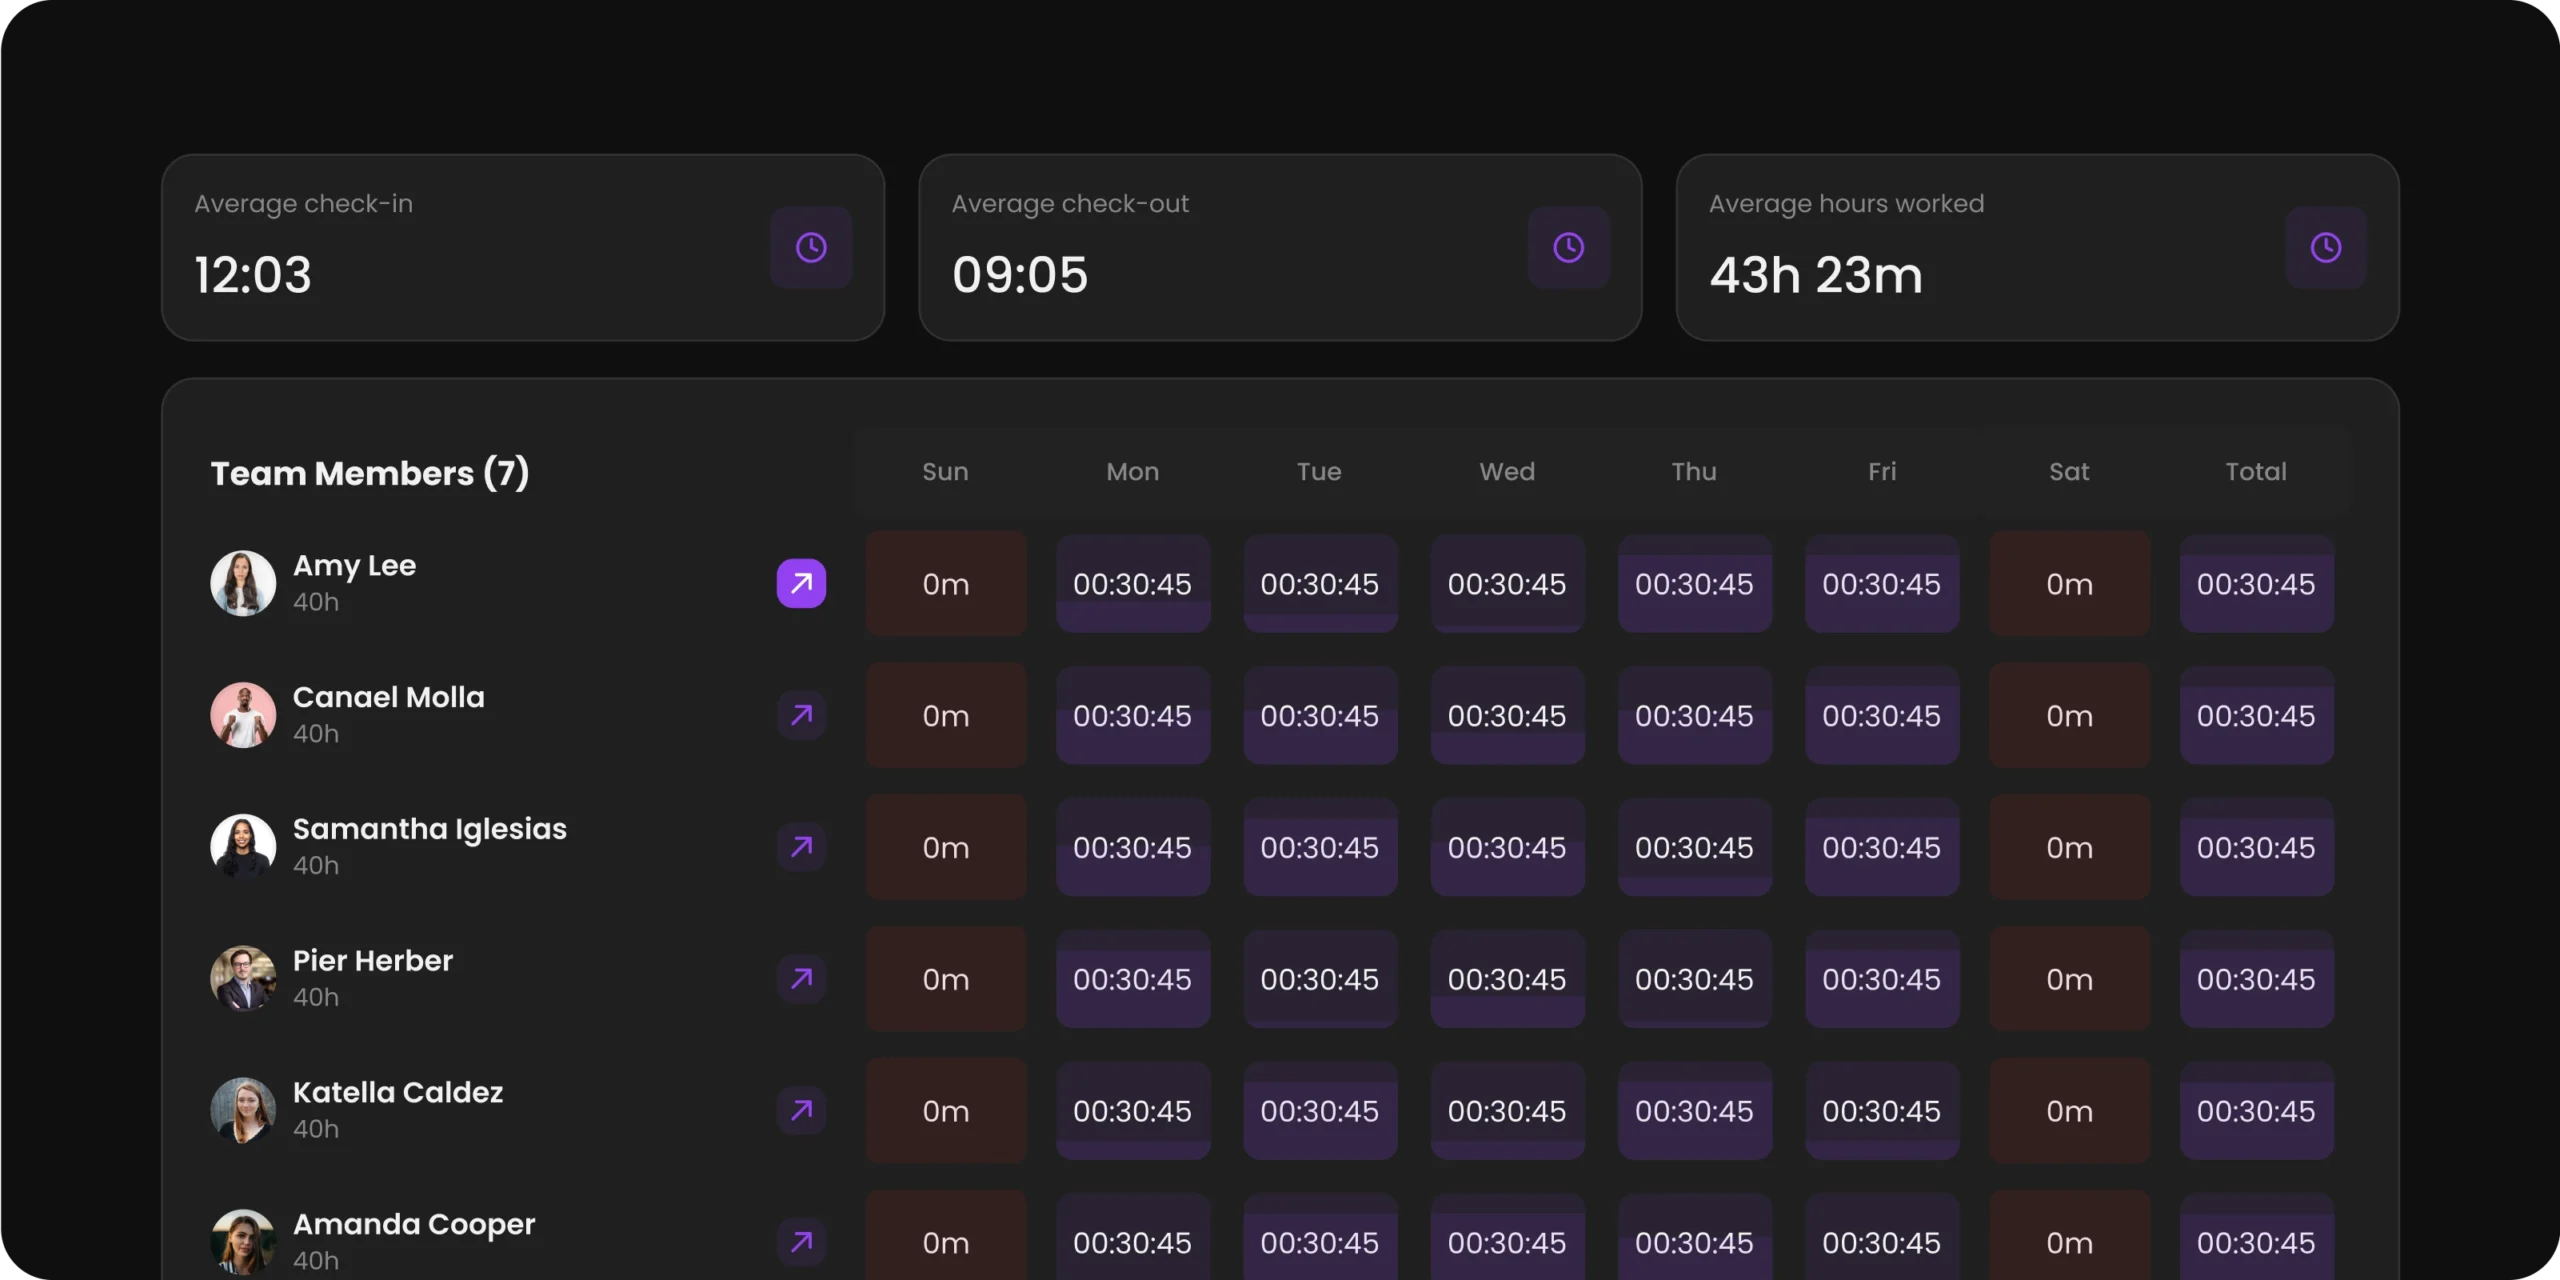Viewport: 2560px width, 1280px height.
Task: Open Pier Herber's arrow link icon
Action: coord(801,978)
